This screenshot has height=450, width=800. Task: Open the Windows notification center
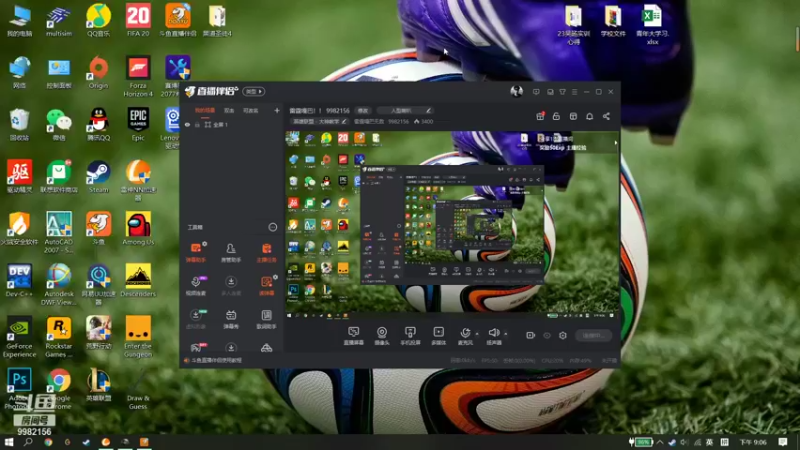[783, 442]
